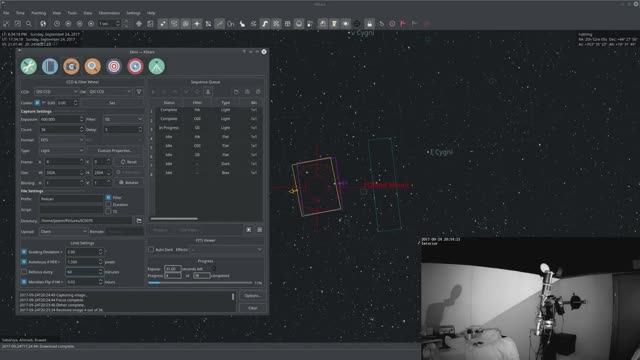Open the Format dropdown
The width and height of the screenshot is (640, 360).
(62, 140)
